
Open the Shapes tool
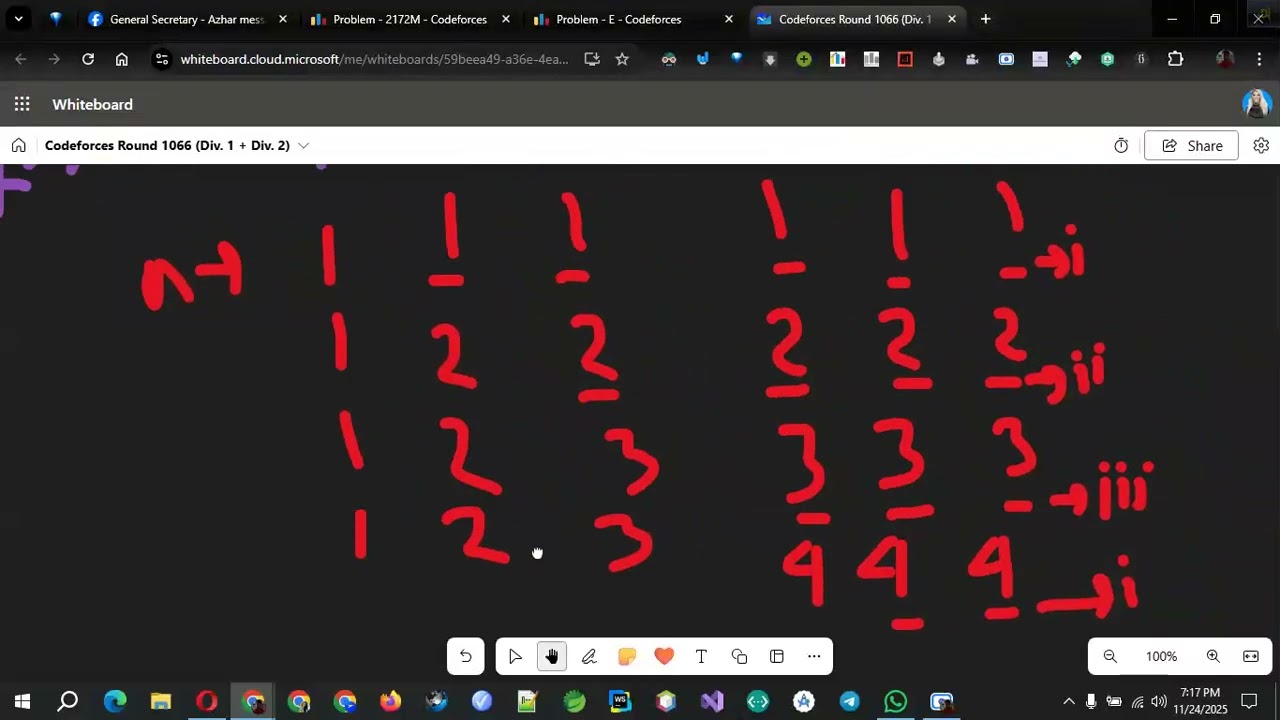point(739,657)
